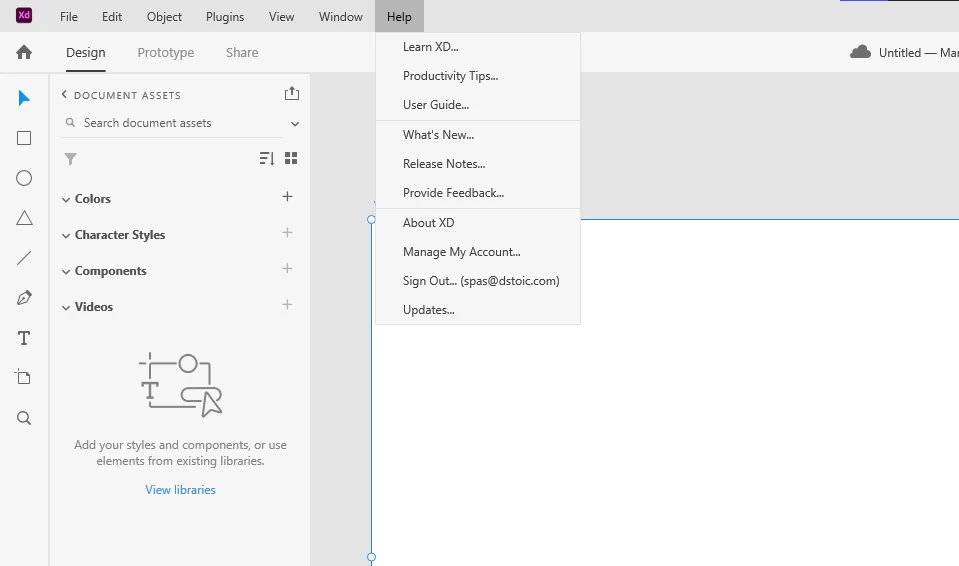Choose the Select arrow tool
The height and width of the screenshot is (566, 959).
(x=24, y=98)
